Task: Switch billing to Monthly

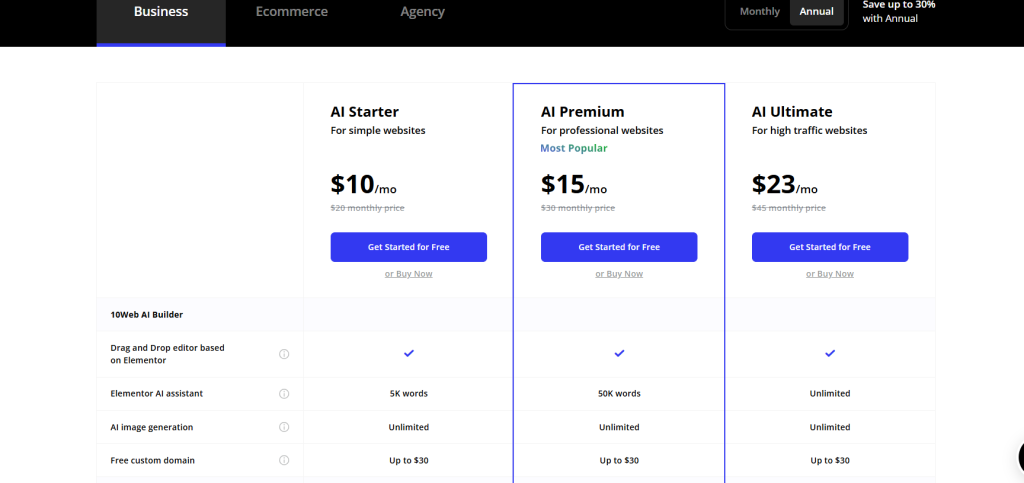Action: coord(760,12)
